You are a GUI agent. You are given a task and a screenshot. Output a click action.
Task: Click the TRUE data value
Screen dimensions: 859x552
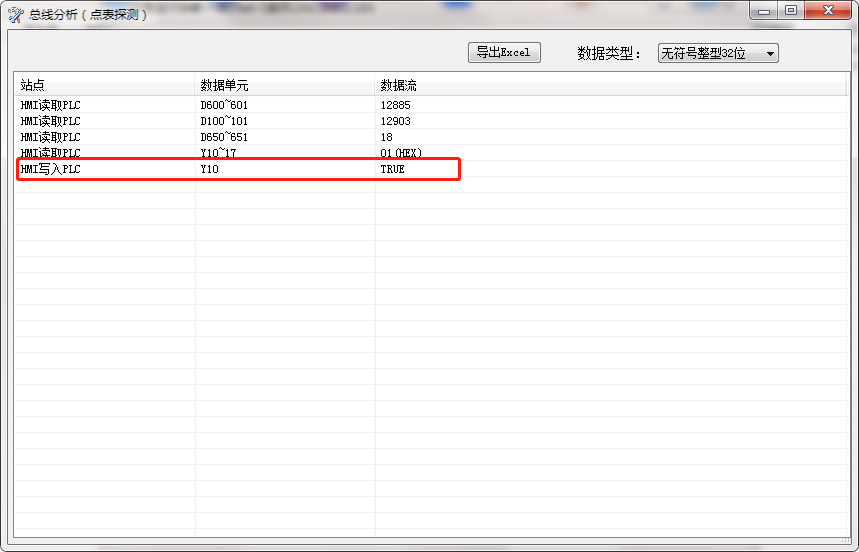coord(392,170)
